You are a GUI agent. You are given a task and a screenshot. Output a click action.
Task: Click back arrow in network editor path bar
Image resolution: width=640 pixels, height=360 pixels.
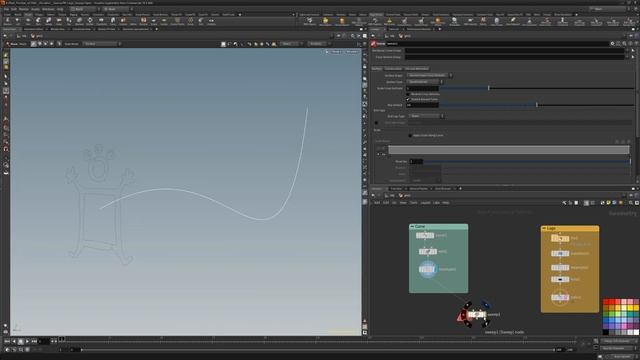[373, 196]
